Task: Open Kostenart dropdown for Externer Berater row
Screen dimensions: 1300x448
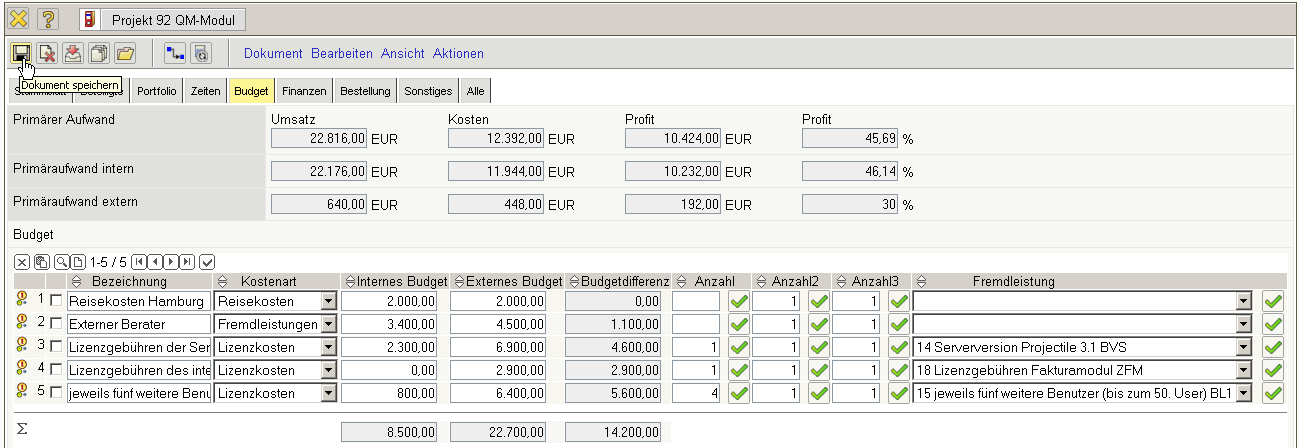Action: pos(328,324)
